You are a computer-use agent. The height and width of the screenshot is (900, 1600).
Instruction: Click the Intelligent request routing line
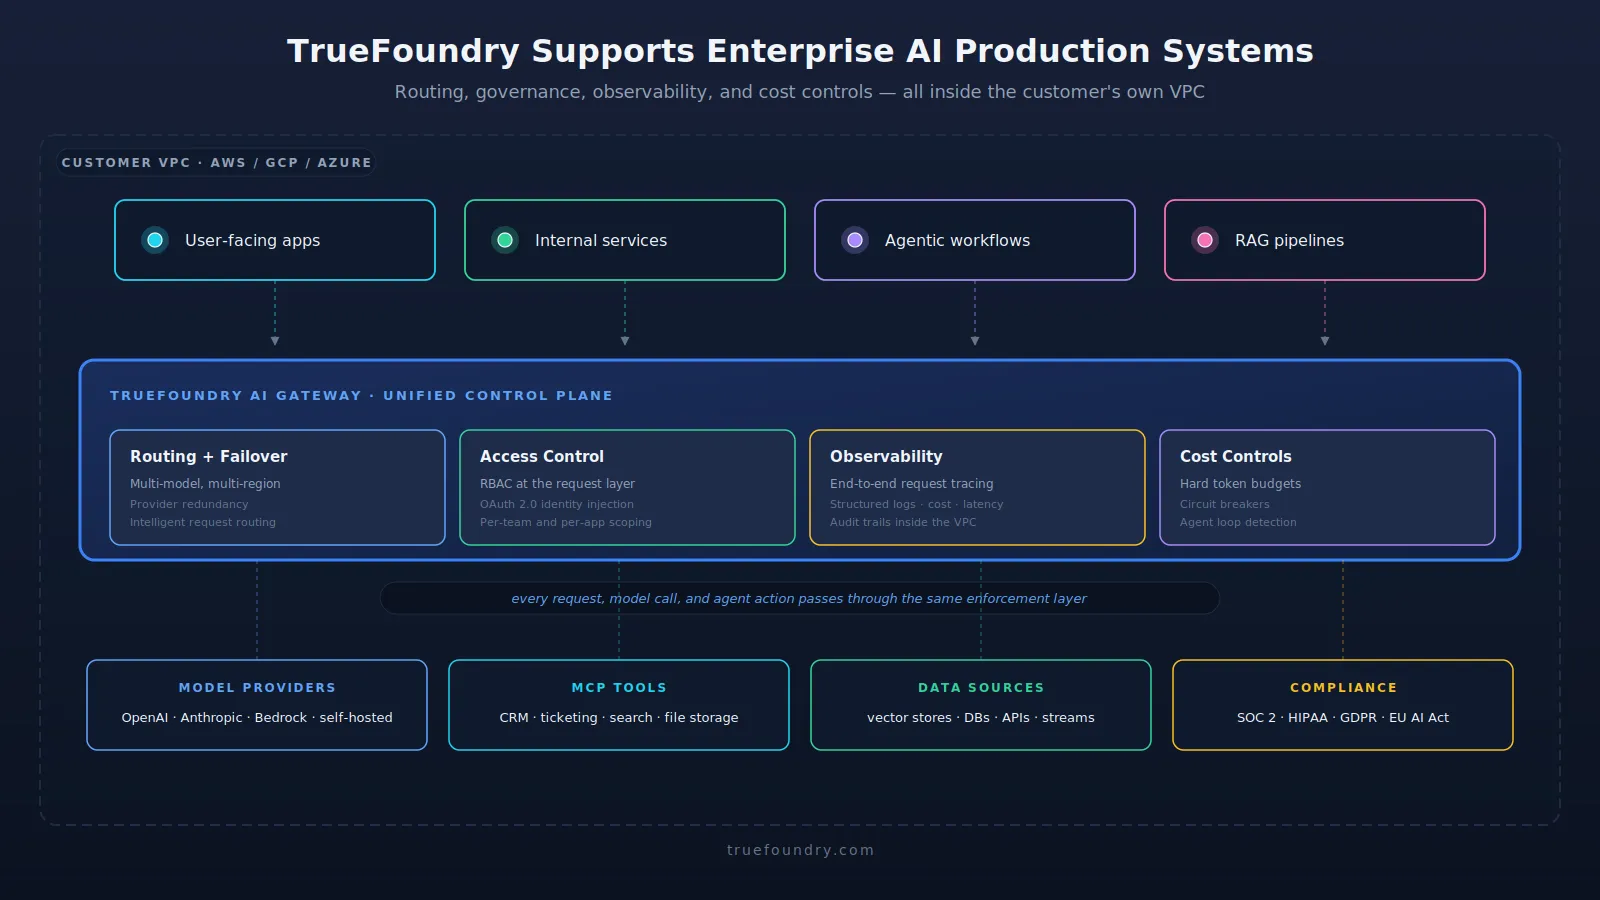203,522
